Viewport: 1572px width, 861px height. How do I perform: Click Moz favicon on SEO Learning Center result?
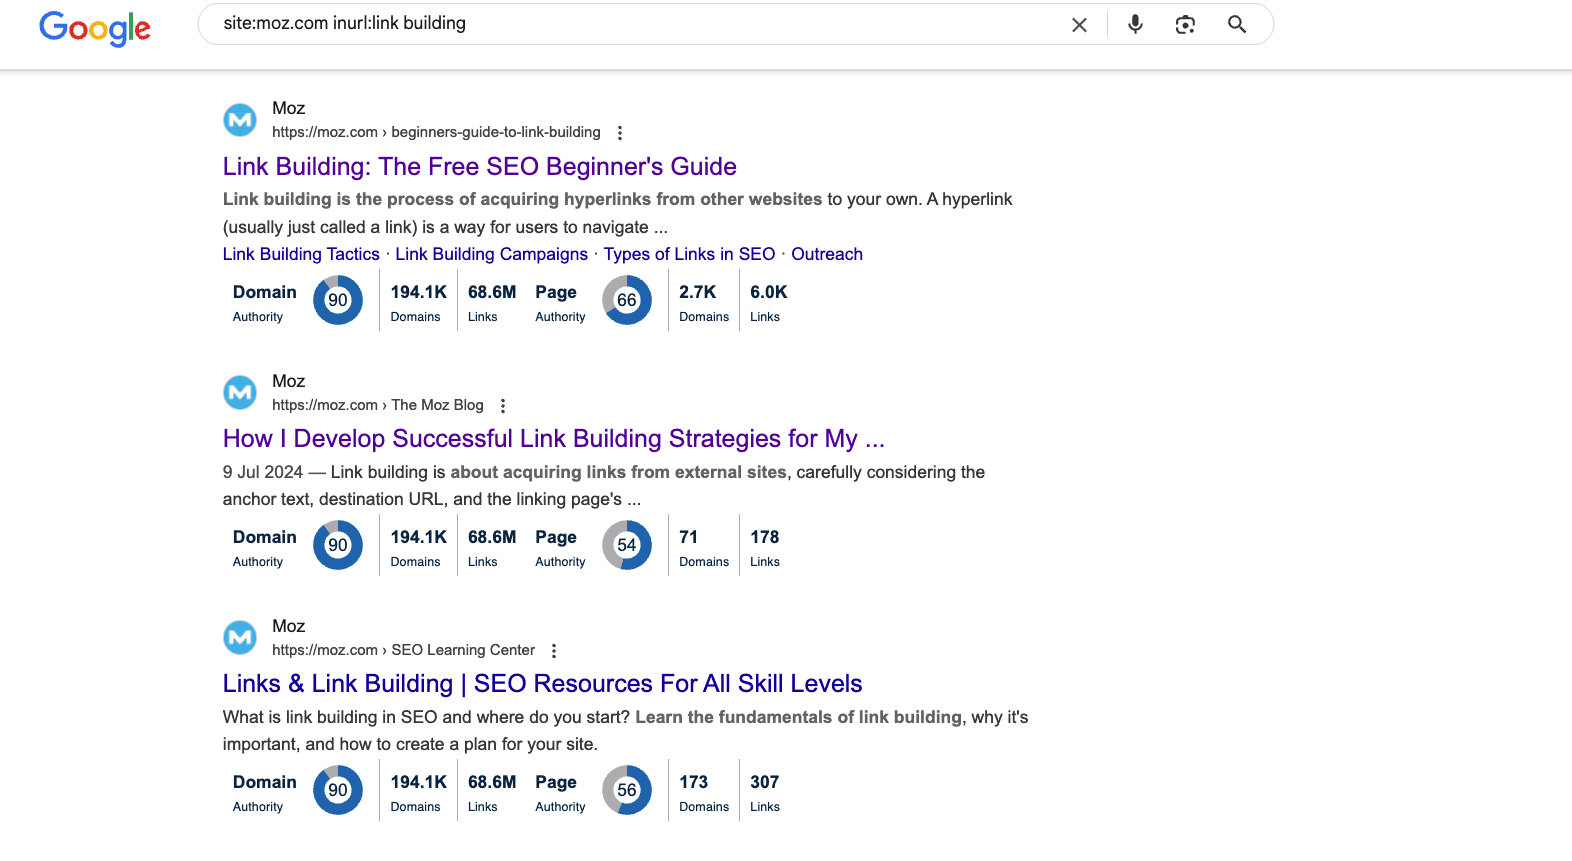click(x=240, y=638)
